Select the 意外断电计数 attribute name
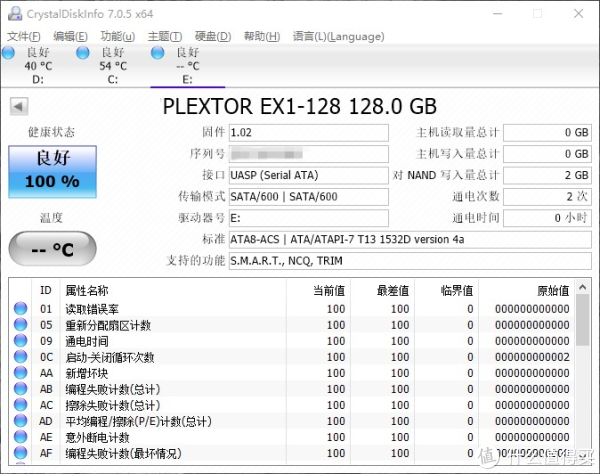Image resolution: width=600 pixels, height=474 pixels. point(97,438)
